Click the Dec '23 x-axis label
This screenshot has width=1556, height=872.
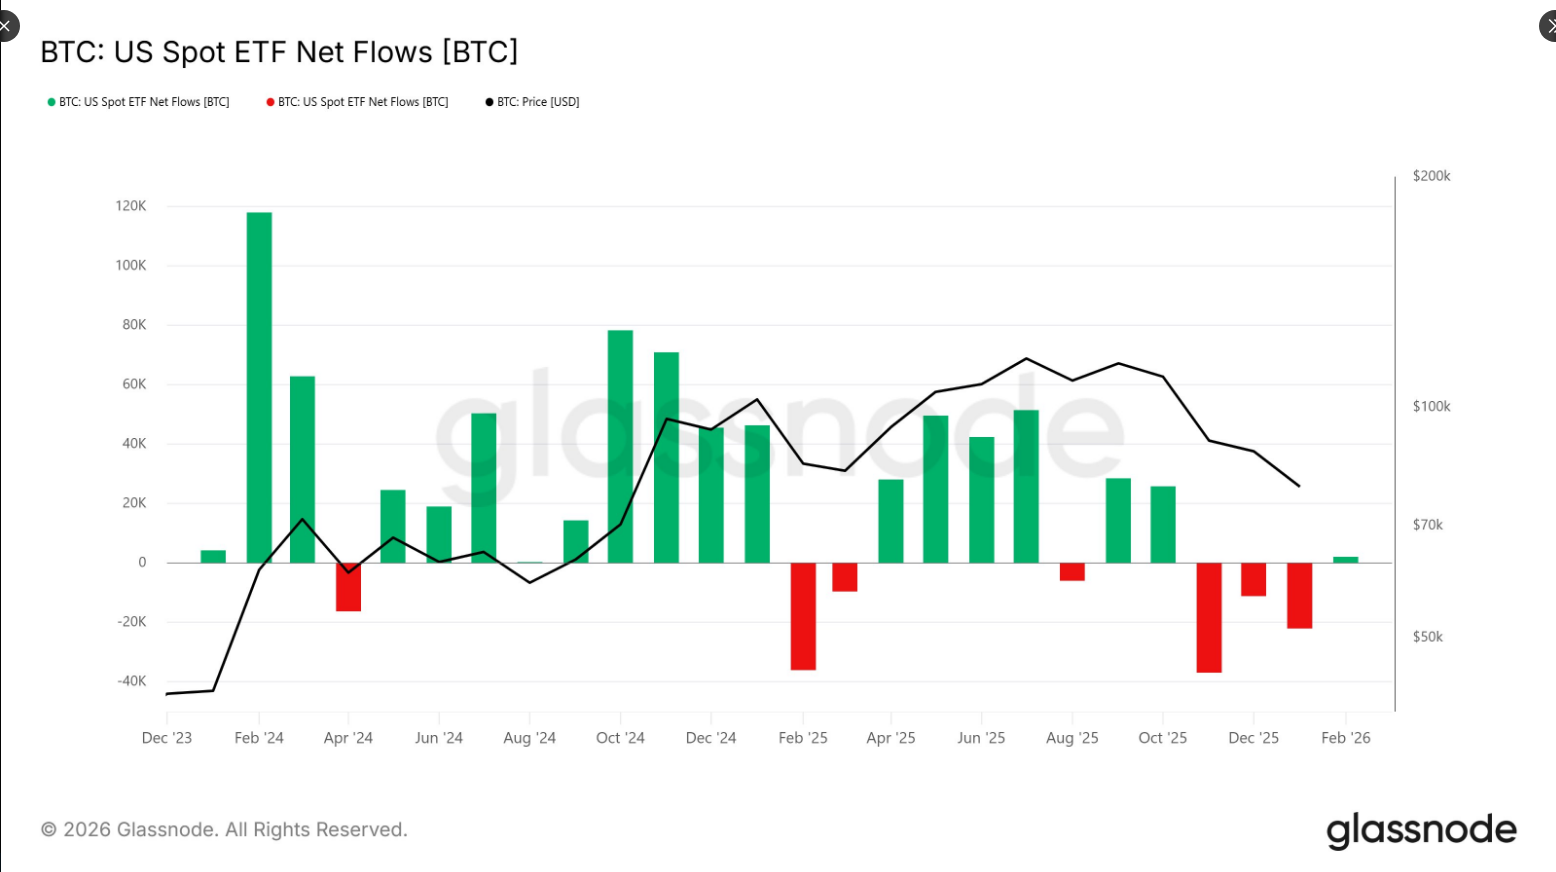tap(167, 738)
